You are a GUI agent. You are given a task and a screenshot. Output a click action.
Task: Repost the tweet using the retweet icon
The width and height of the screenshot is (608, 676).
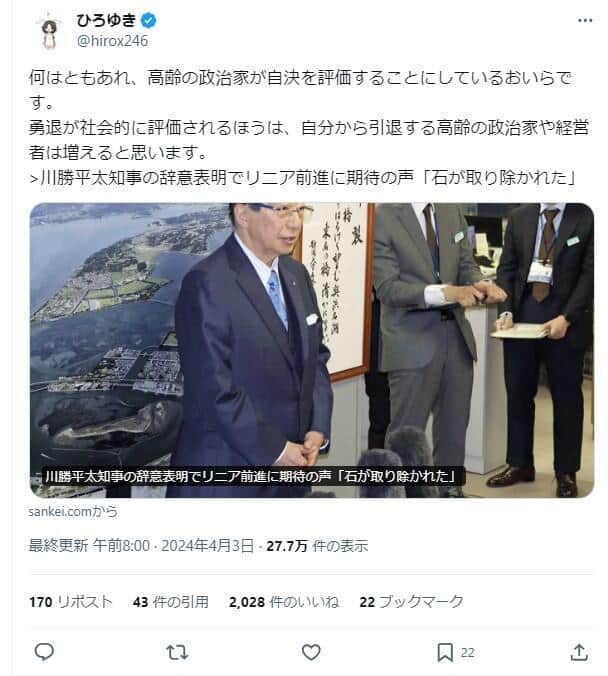pyautogui.click(x=177, y=652)
